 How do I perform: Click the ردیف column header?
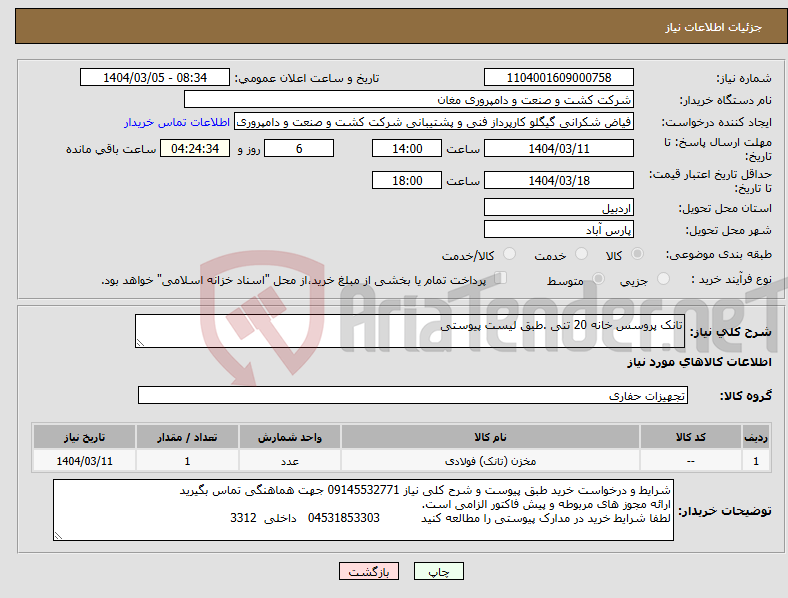coord(756,437)
